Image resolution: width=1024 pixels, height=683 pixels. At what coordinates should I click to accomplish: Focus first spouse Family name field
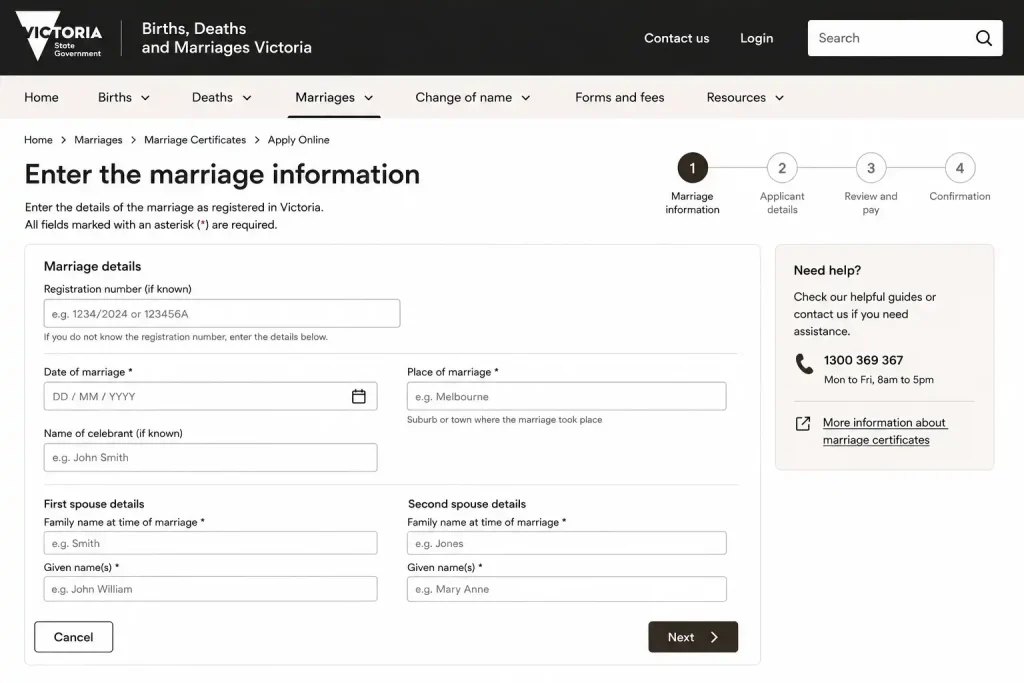tap(210, 543)
